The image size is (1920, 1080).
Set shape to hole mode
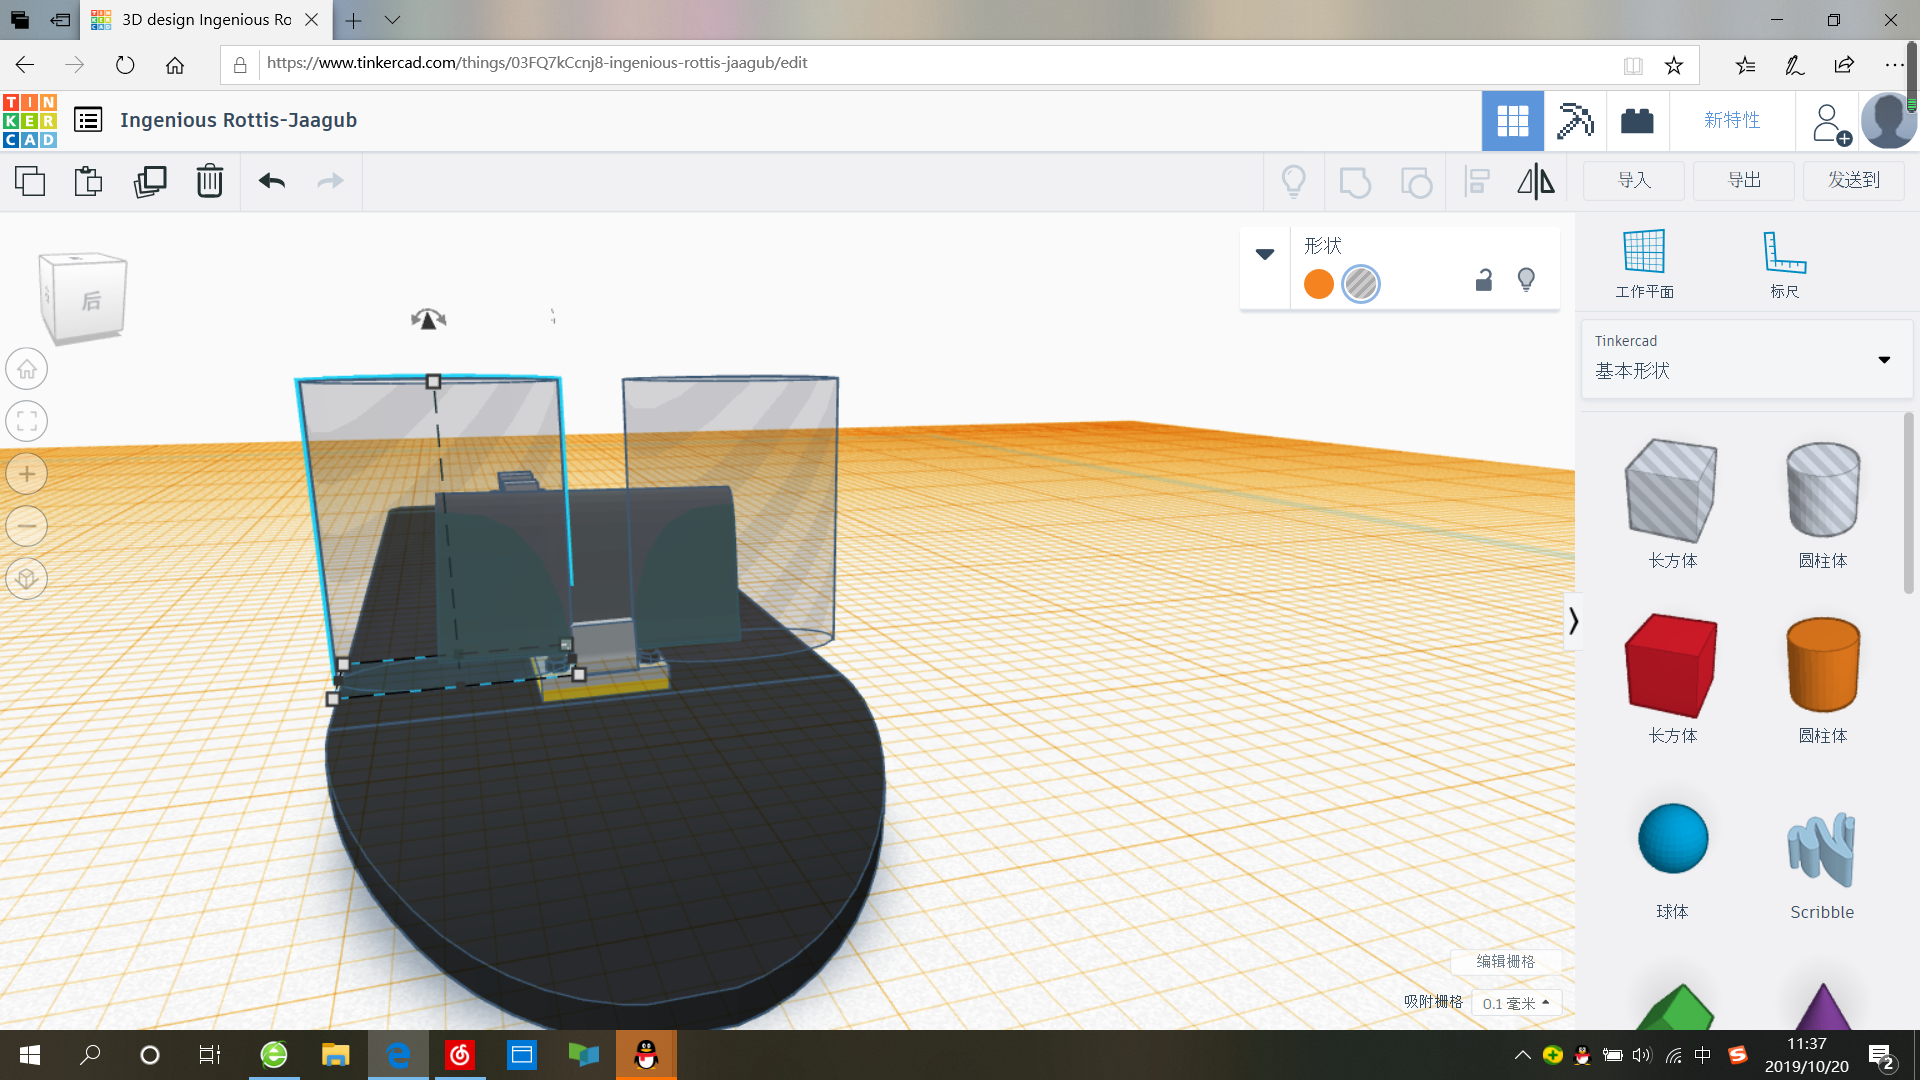1361,284
